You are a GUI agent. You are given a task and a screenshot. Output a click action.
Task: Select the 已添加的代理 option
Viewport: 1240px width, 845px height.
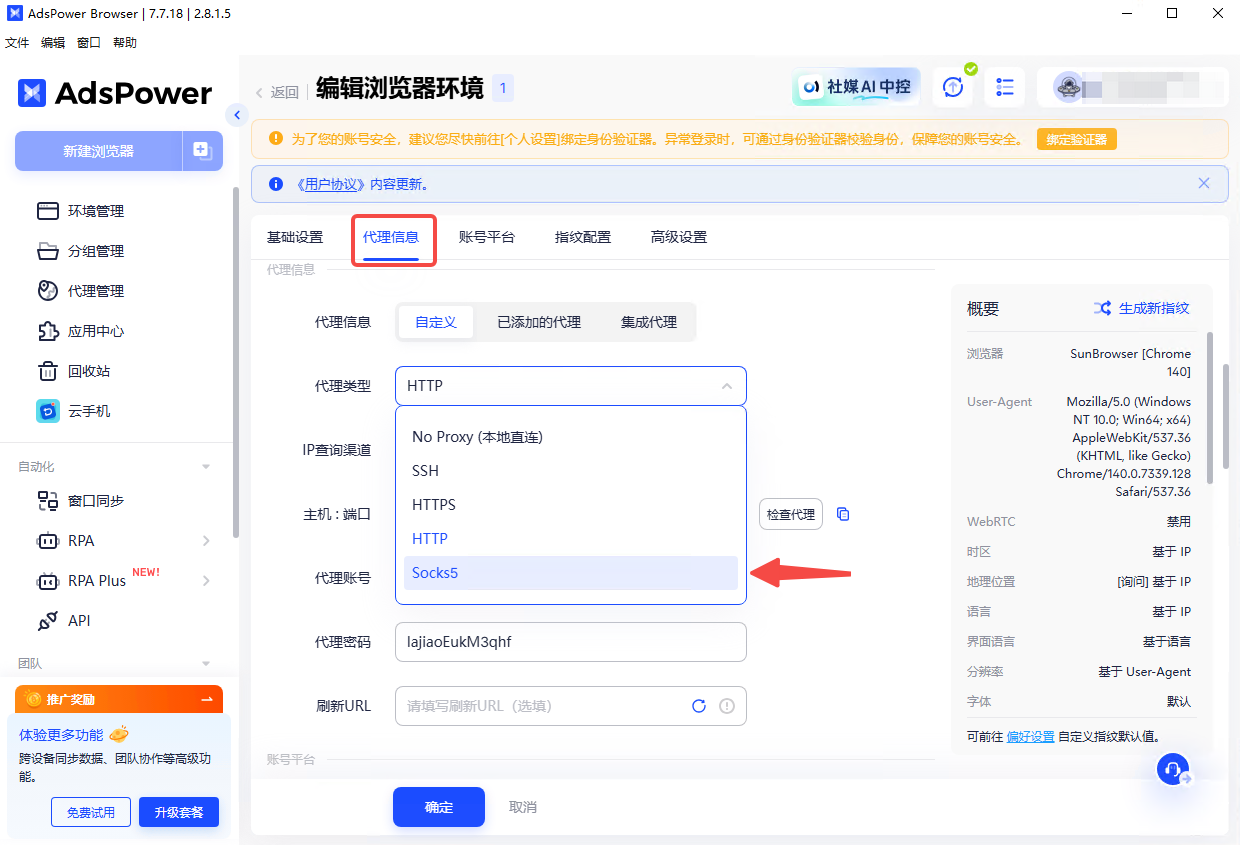pyautogui.click(x=539, y=322)
